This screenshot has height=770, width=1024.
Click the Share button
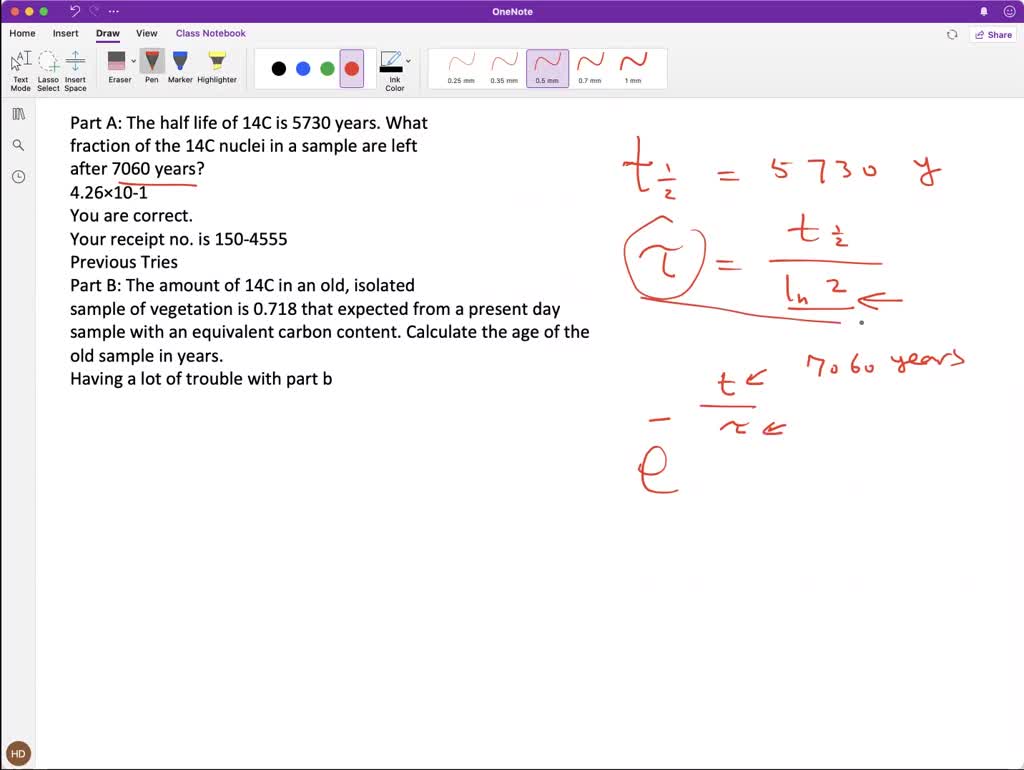pyautogui.click(x=993, y=35)
